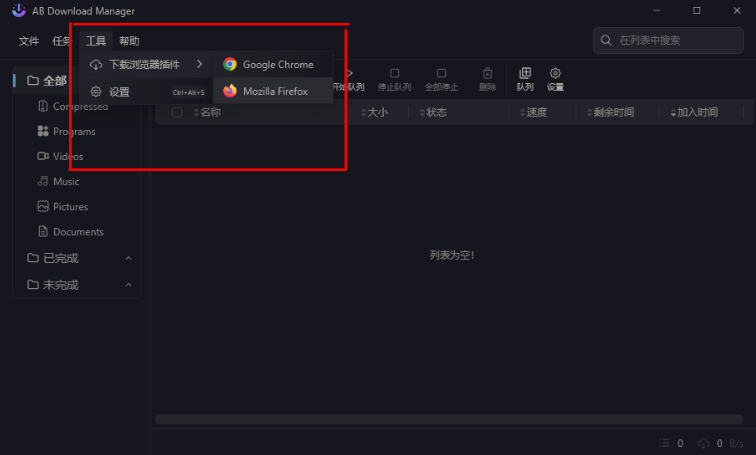Click the Google Chrome icon in the submenu
The width and height of the screenshot is (756, 455).
point(230,64)
